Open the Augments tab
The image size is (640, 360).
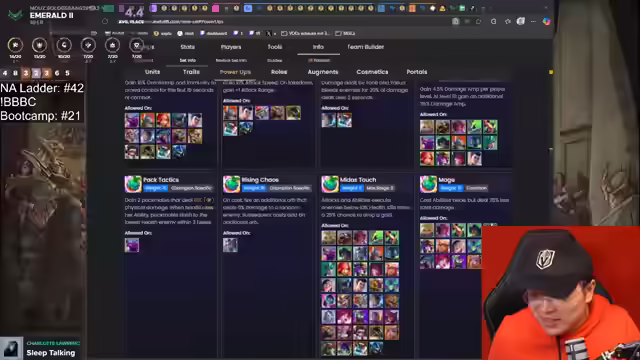coord(323,72)
